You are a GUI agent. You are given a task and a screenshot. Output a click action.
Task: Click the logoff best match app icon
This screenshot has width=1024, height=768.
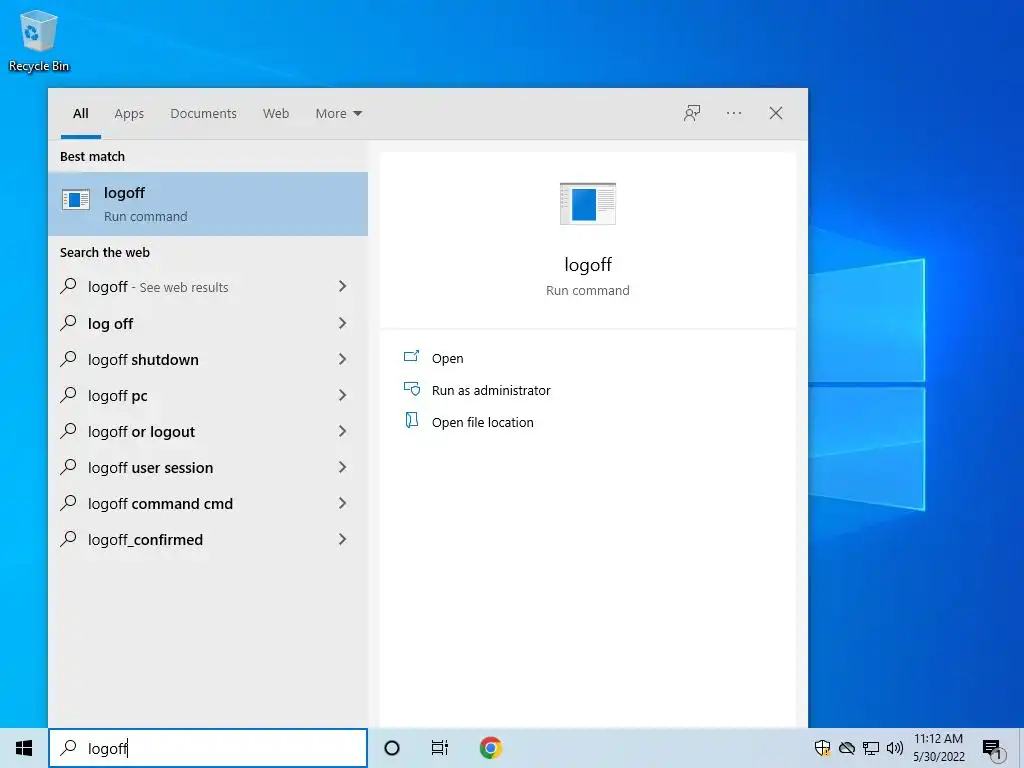[x=76, y=200]
